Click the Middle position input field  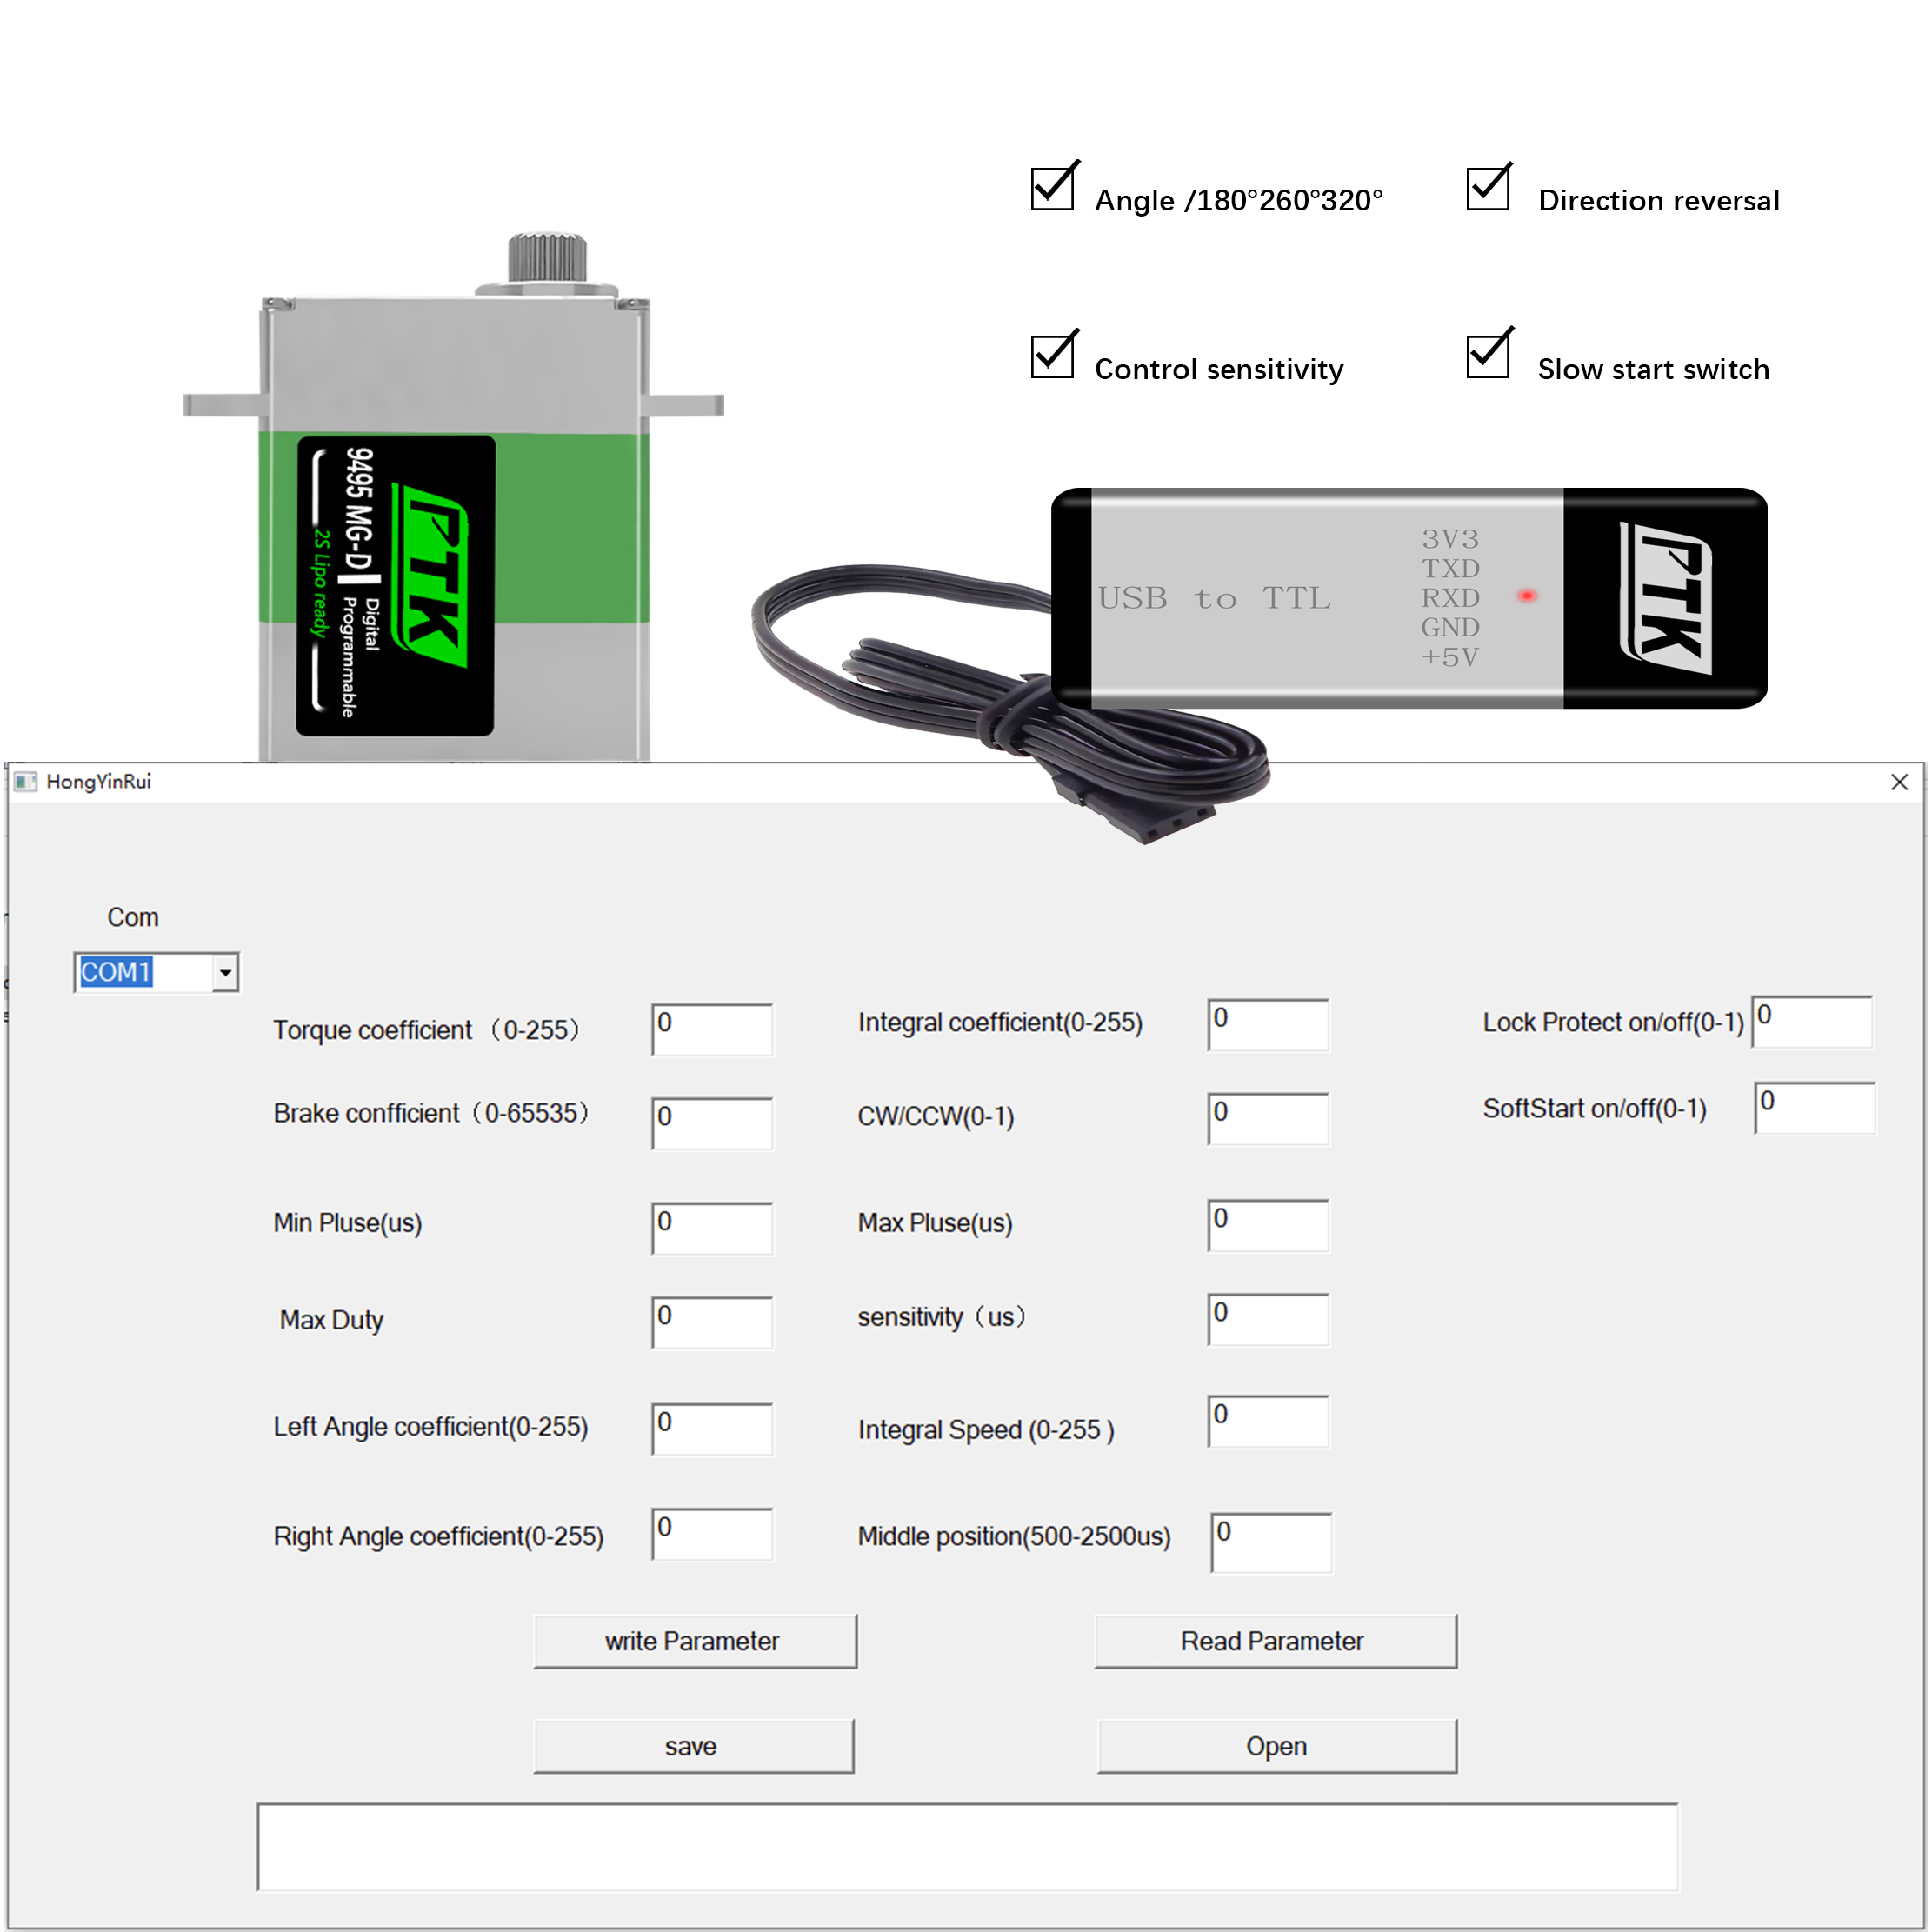pos(1271,1542)
